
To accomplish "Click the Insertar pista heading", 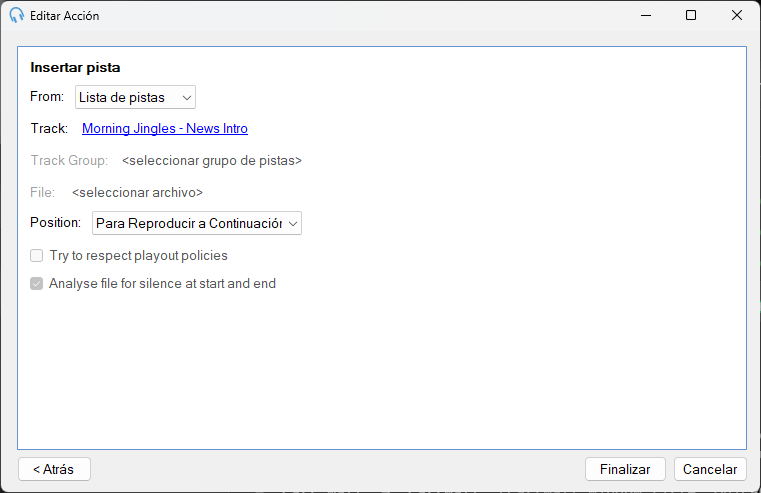I will tap(75, 67).
